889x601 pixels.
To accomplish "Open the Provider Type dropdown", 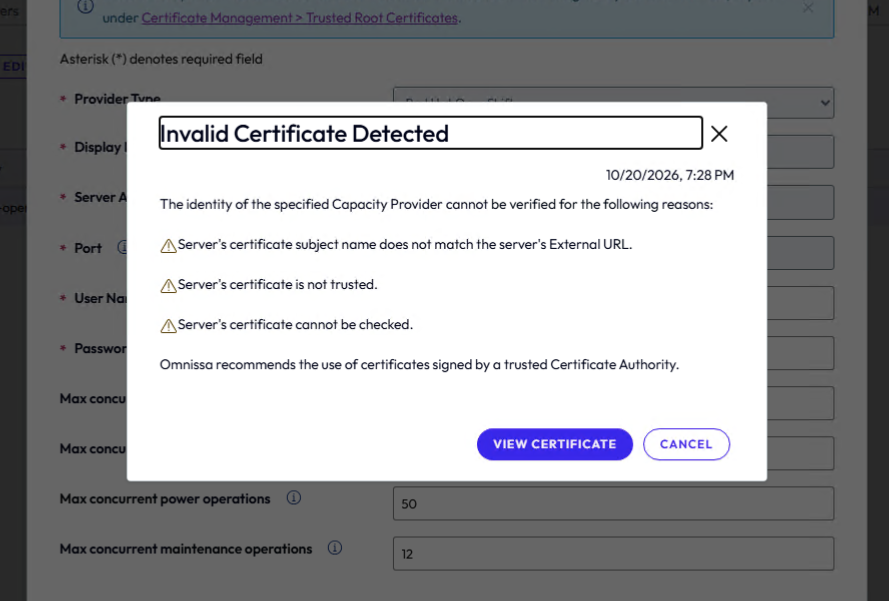I will [613, 103].
